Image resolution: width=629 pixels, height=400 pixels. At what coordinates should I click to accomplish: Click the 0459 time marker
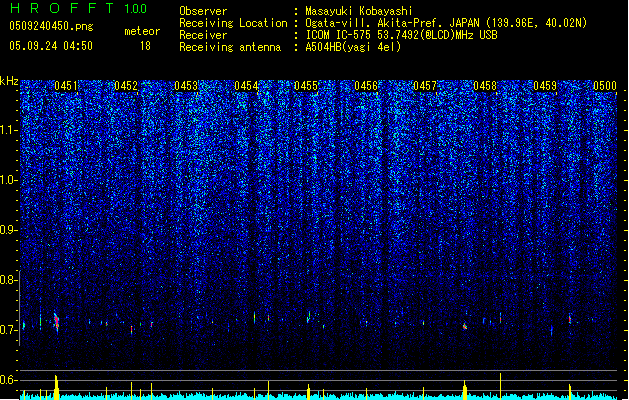pyautogui.click(x=545, y=86)
